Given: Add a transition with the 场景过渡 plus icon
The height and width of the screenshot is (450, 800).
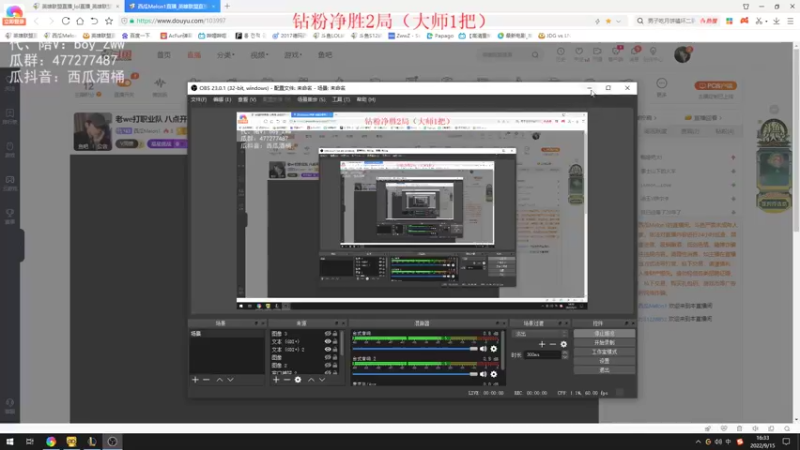Looking at the screenshot, I should pyautogui.click(x=542, y=344).
